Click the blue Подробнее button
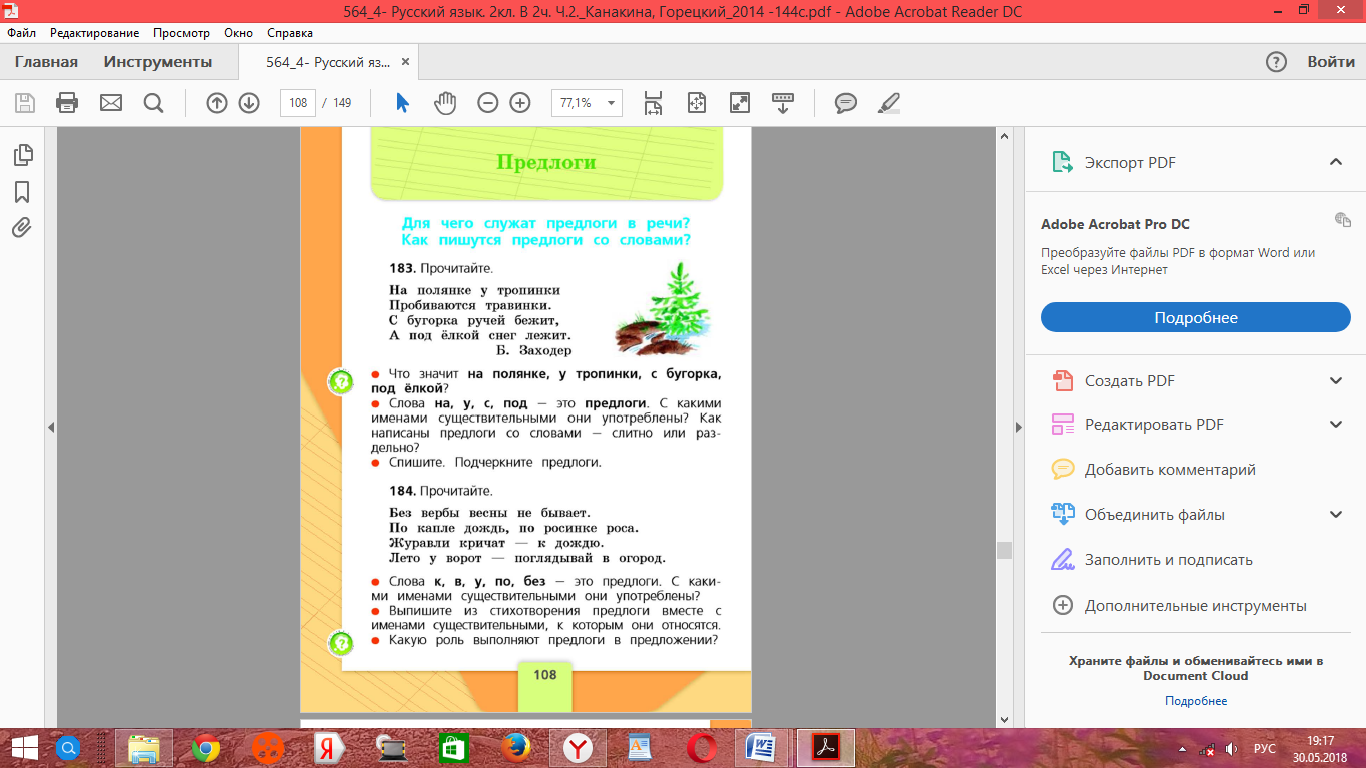This screenshot has height=768, width=1366. 1196,317
